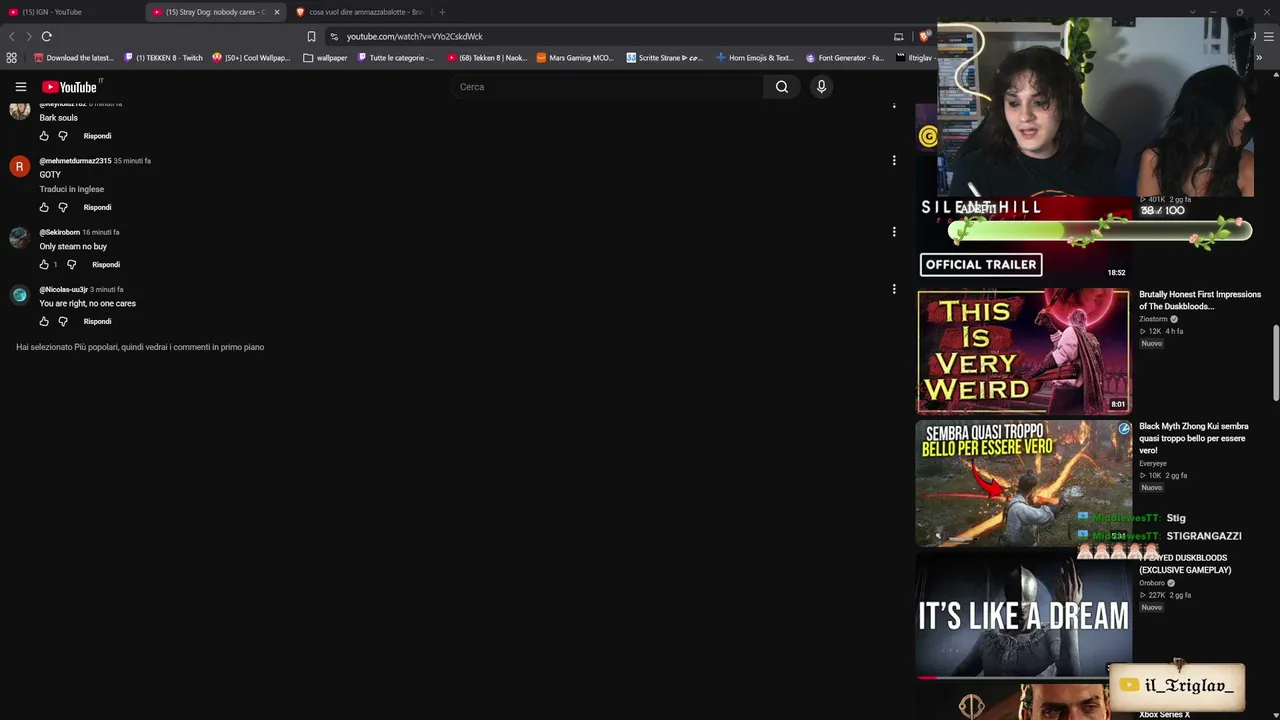The image size is (1280, 720).
Task: Open options menu for the Nicolas-uu3jr comment
Action: [x=894, y=289]
